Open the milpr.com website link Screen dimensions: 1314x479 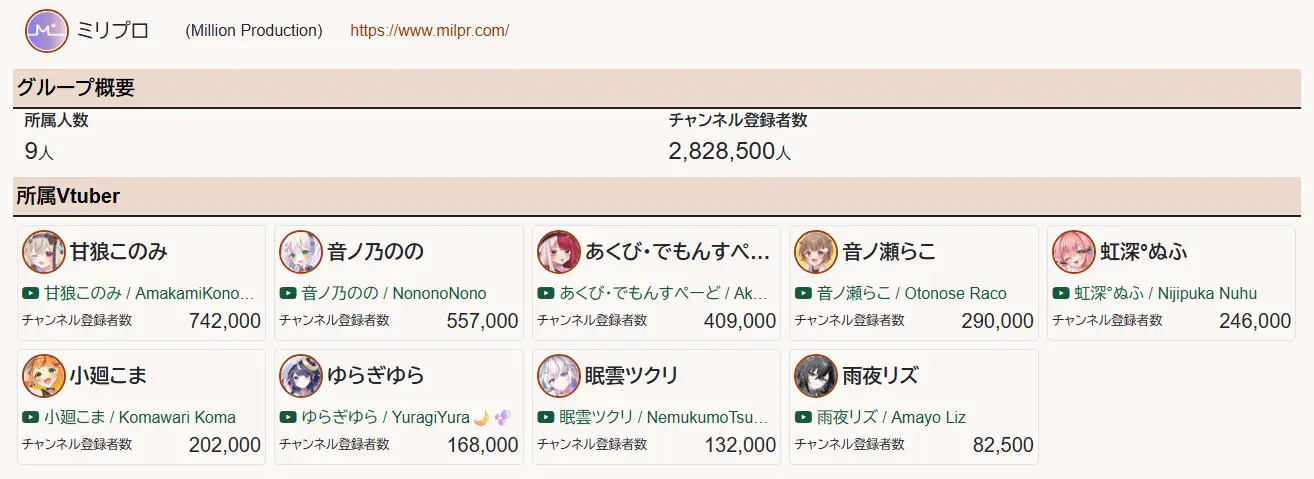(429, 31)
